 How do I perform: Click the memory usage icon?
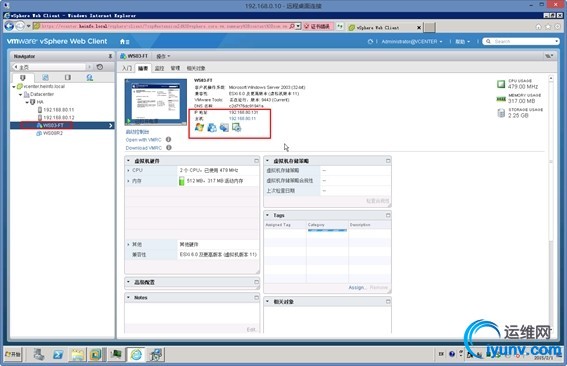click(x=501, y=99)
